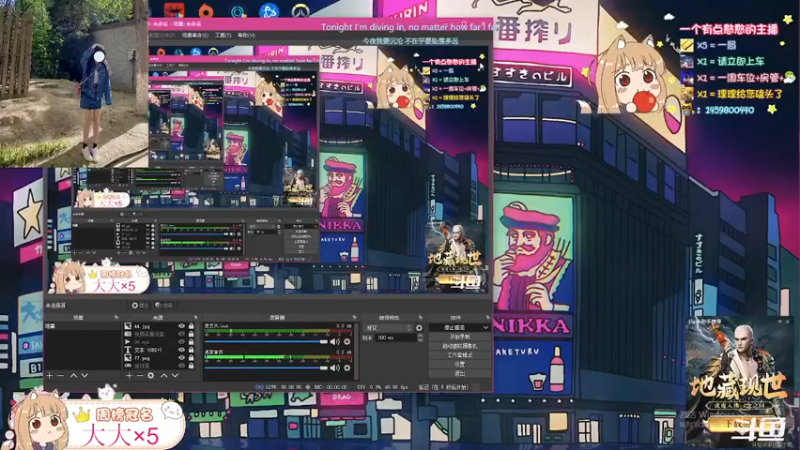The height and width of the screenshot is (450, 800).
Task: Open the 帮助(H) menu
Action: click(x=246, y=35)
